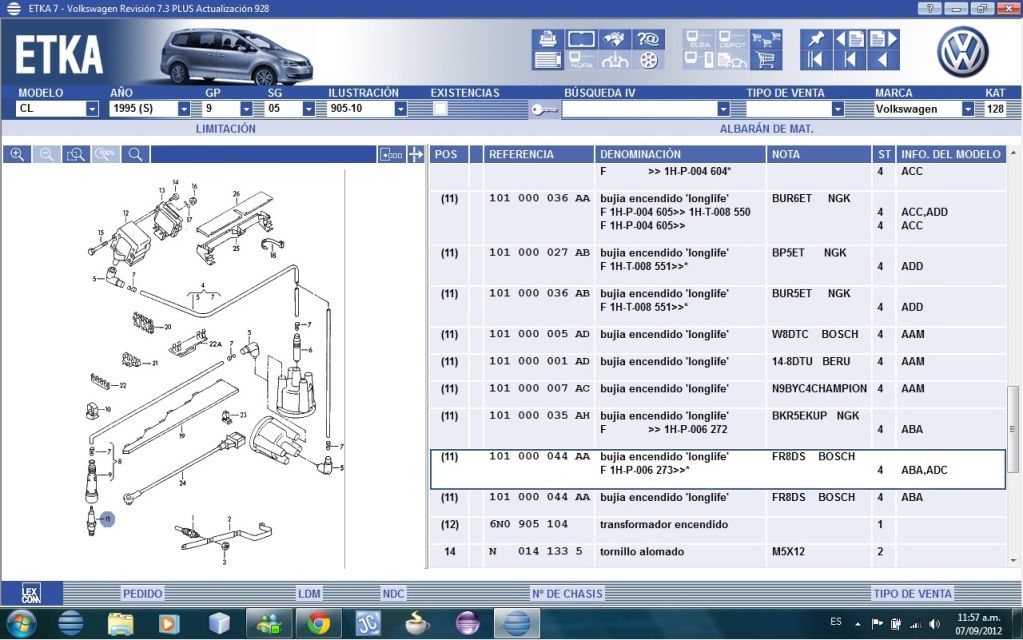Click the Búsqueda IV search input field
Viewport: 1023px width, 640px height.
[639, 109]
